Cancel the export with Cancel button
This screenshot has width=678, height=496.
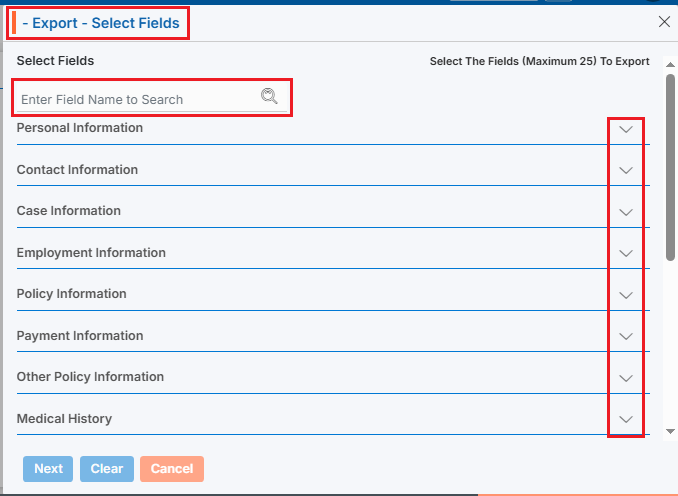[172, 469]
